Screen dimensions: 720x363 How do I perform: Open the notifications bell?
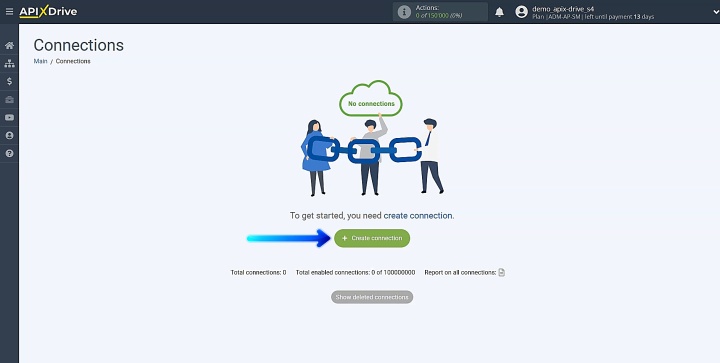coord(499,12)
